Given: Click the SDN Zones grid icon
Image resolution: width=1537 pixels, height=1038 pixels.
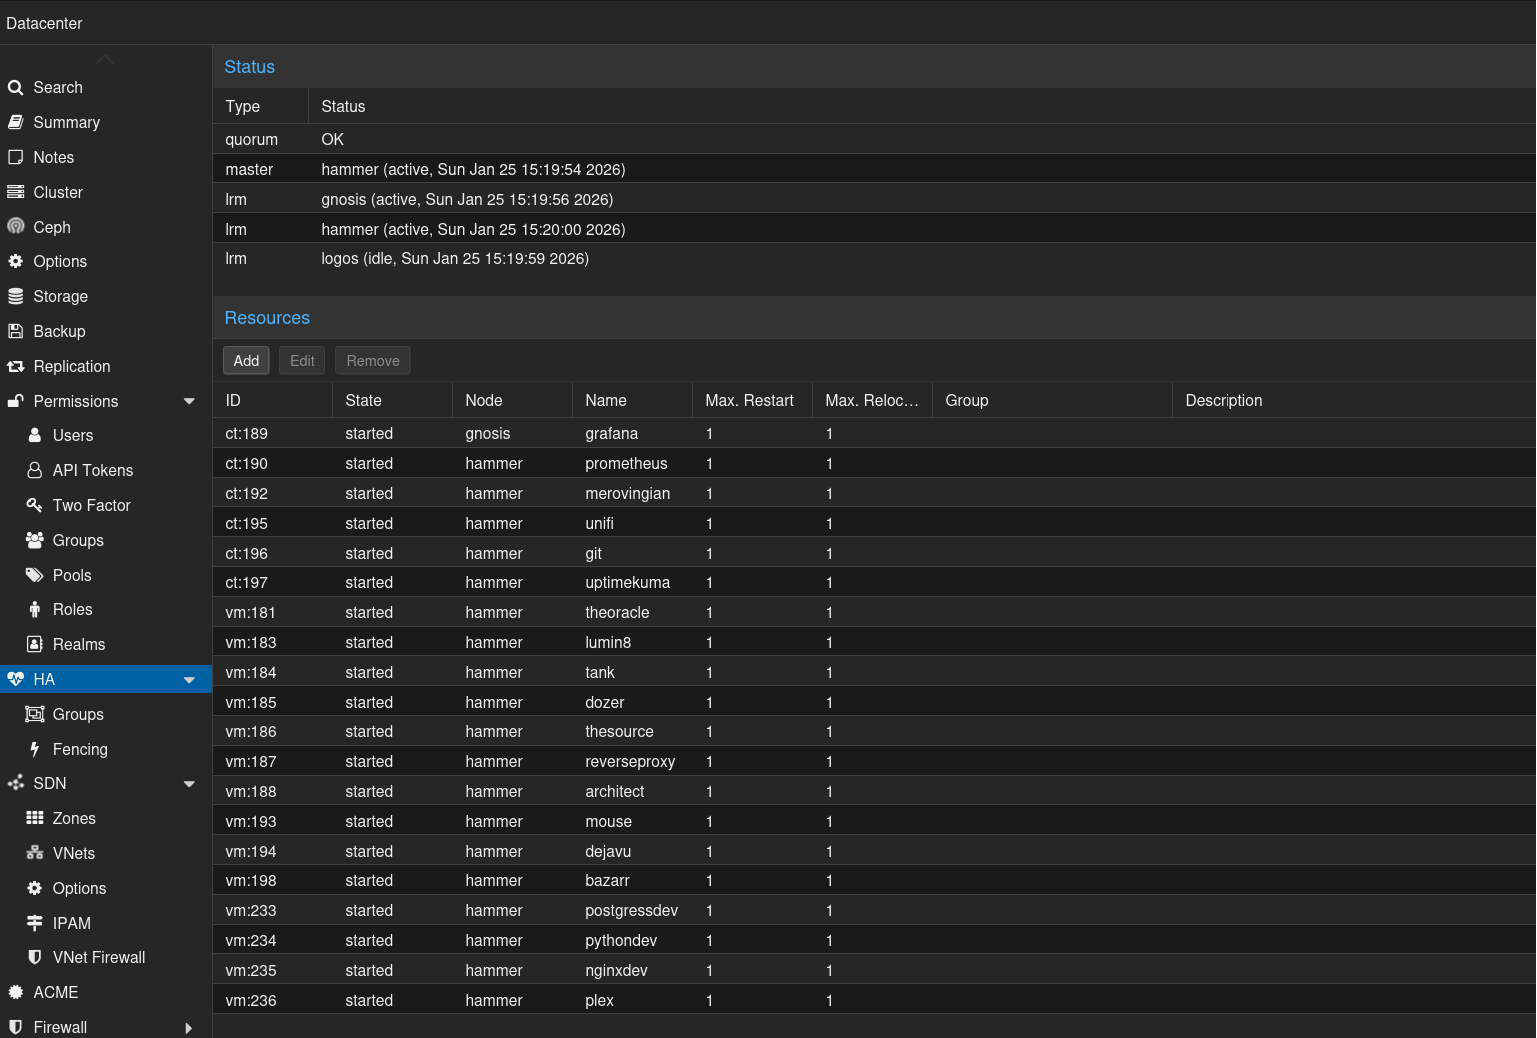Looking at the screenshot, I should pos(35,818).
